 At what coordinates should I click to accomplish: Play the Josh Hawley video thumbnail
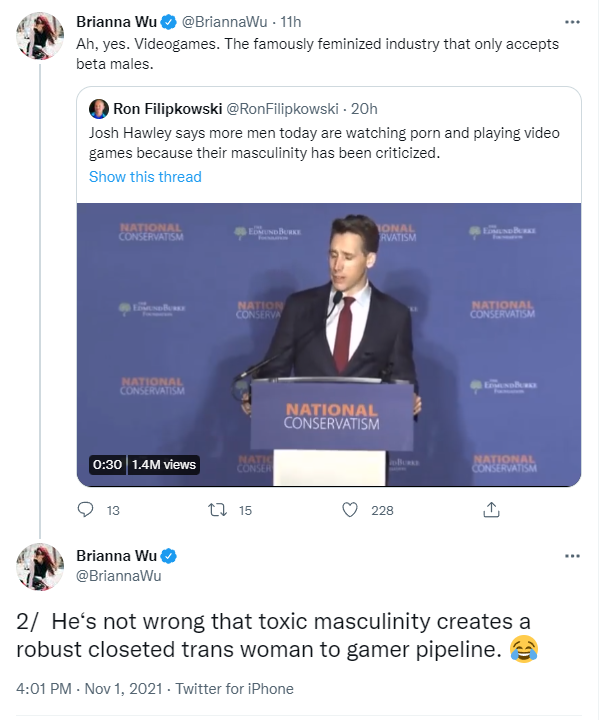pos(329,344)
